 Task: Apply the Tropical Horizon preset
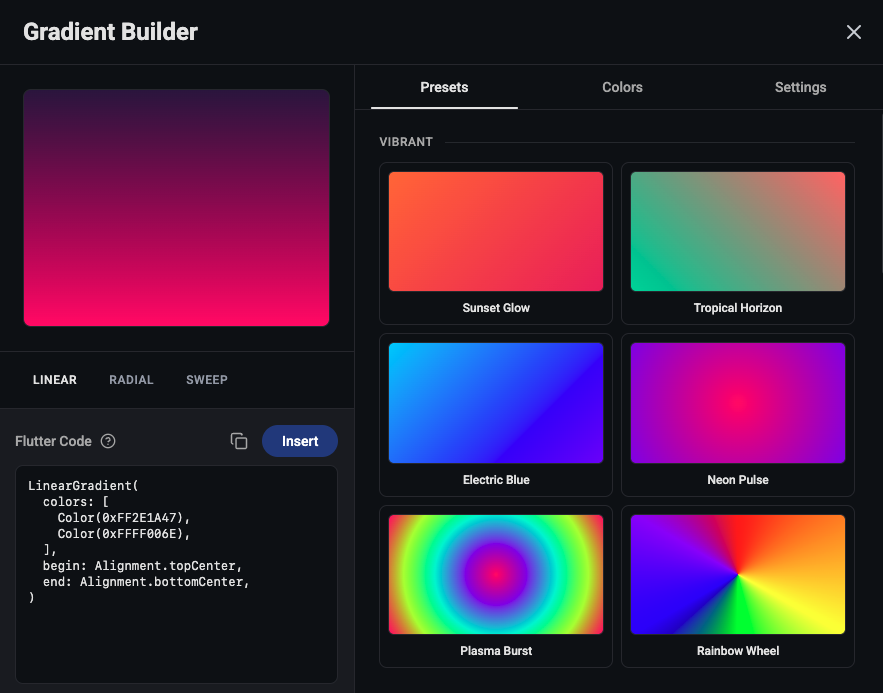(x=737, y=231)
